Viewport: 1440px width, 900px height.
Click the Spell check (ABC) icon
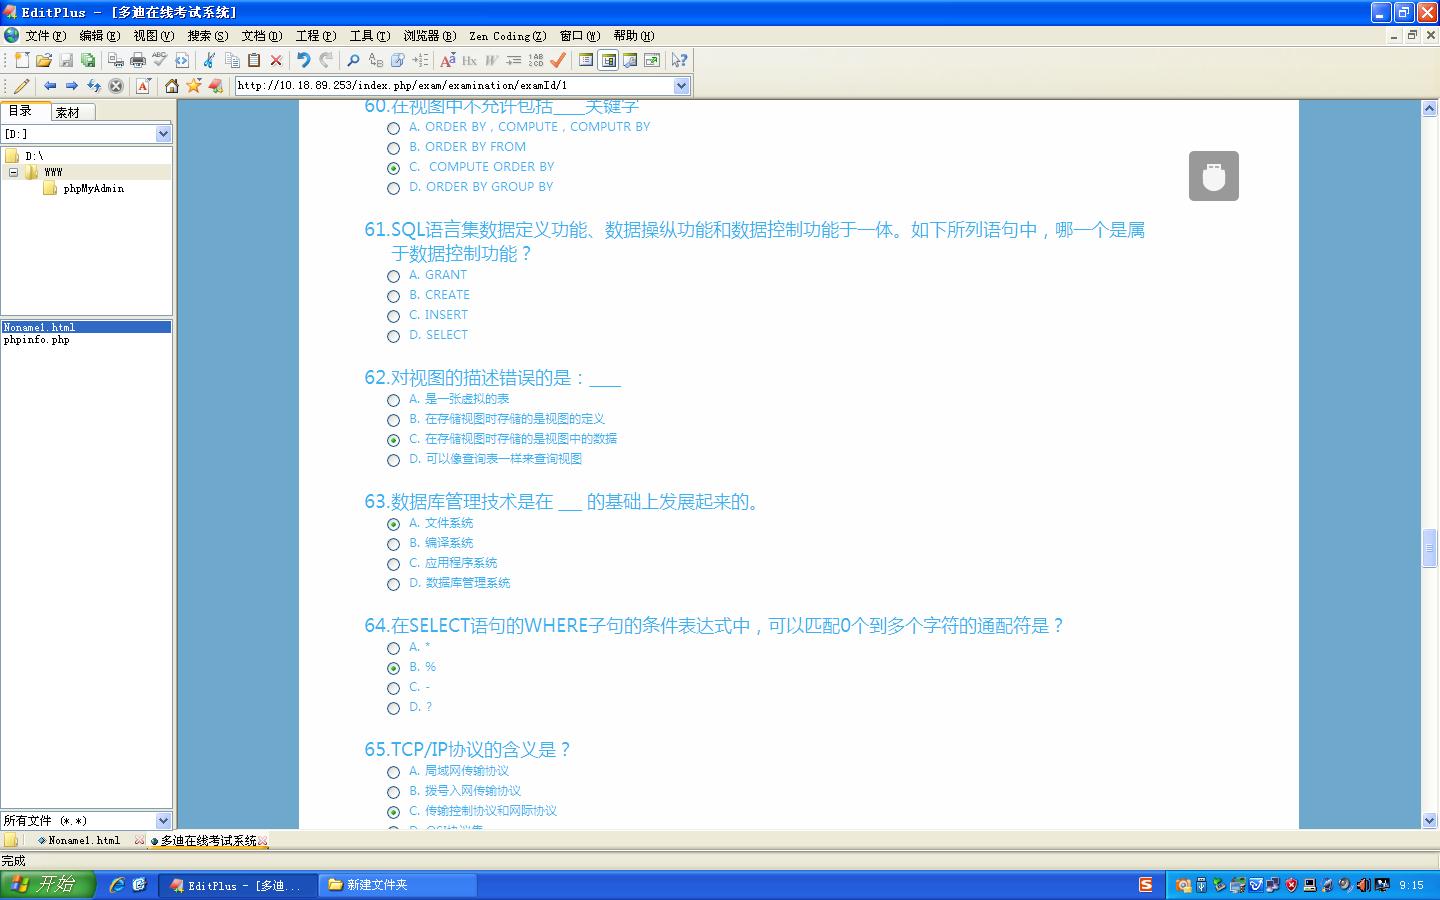[160, 60]
